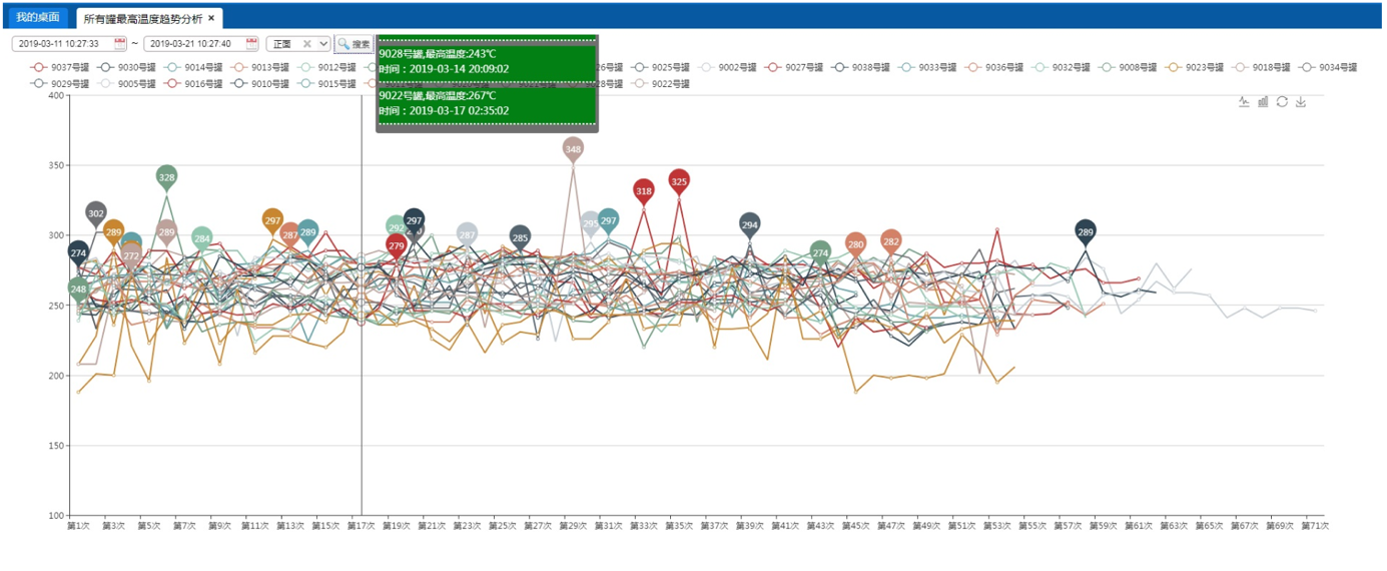
Task: Open calendar picker for end date
Action: point(252,44)
